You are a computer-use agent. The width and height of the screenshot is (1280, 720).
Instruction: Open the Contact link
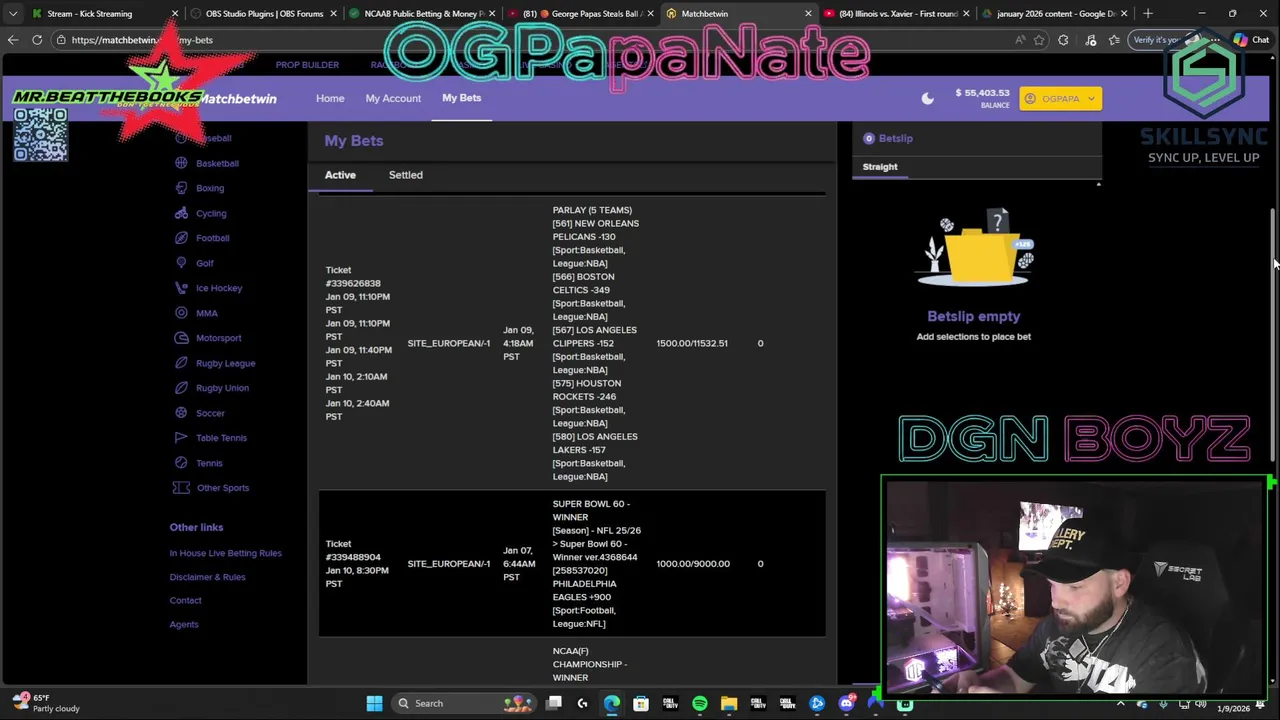tap(185, 600)
